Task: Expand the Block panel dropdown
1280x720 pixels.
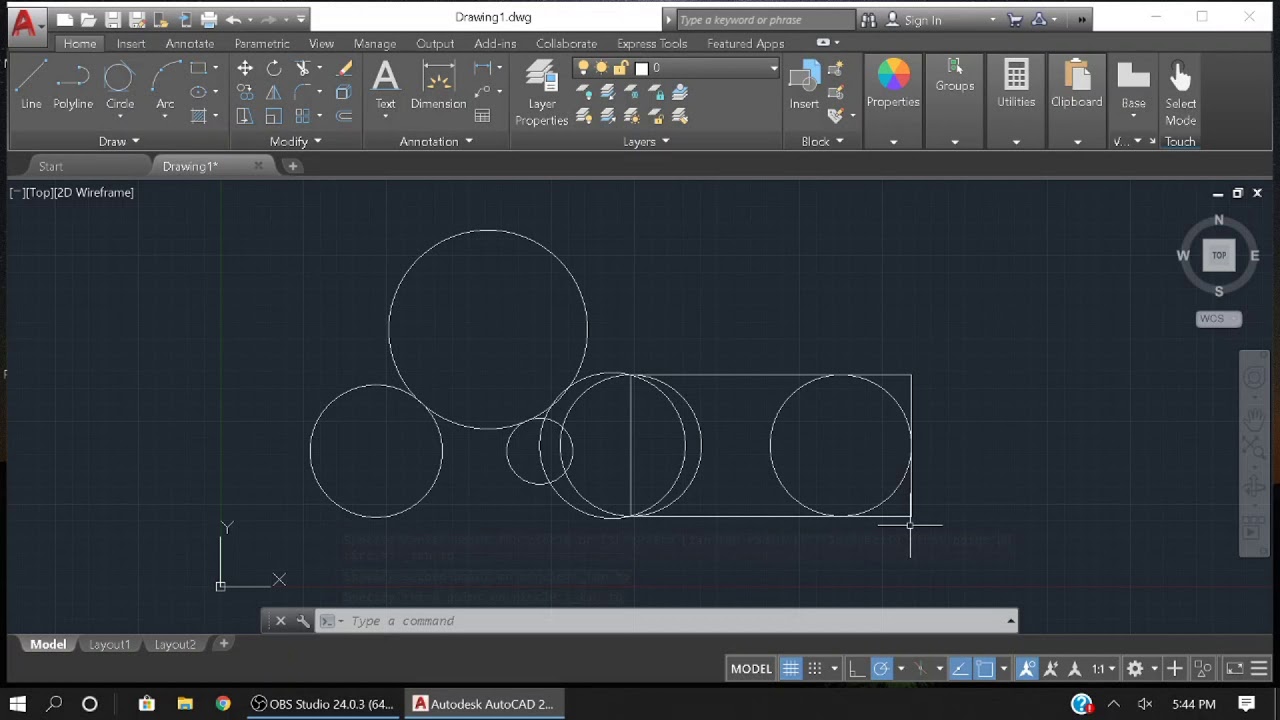Action: click(823, 141)
